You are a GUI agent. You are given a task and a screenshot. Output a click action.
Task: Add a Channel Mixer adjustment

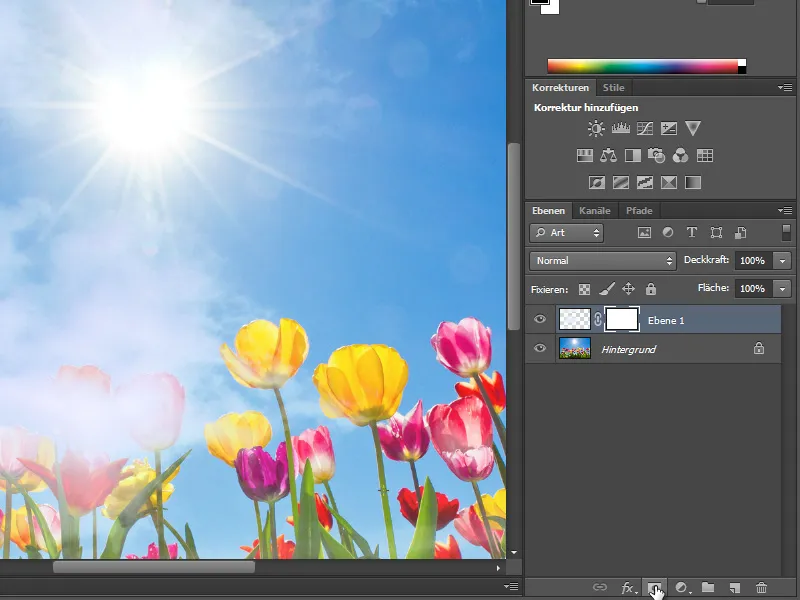click(x=680, y=155)
